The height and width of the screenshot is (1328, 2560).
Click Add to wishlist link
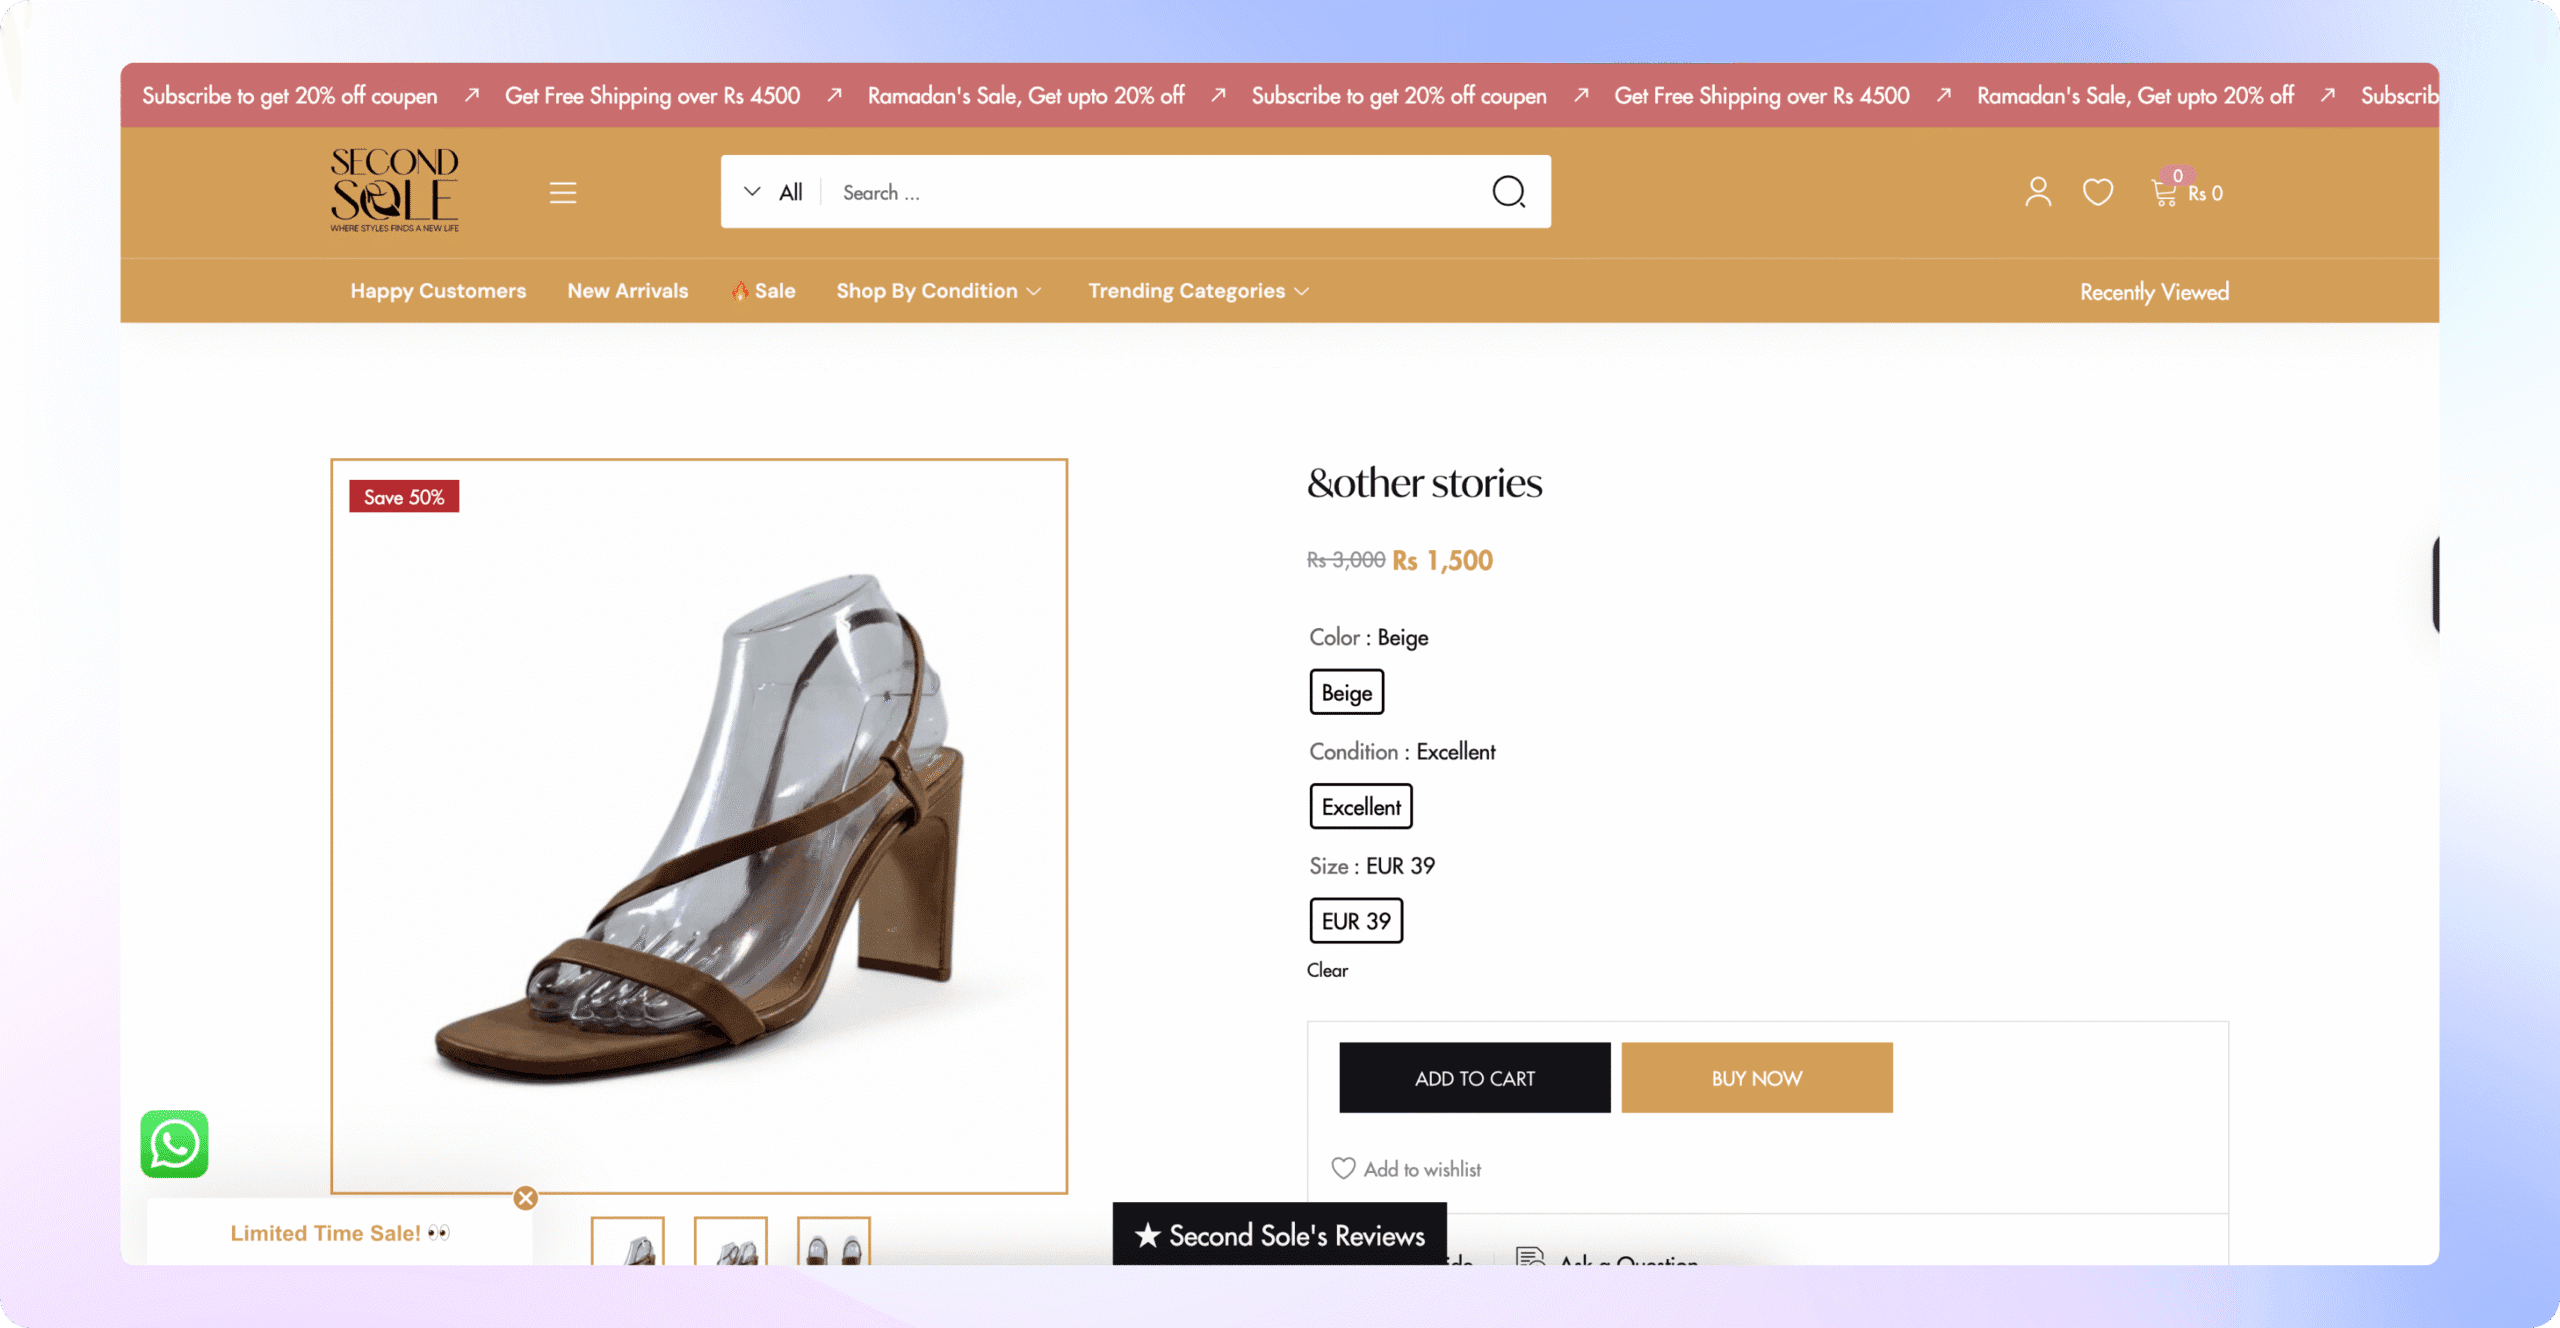[1422, 1169]
